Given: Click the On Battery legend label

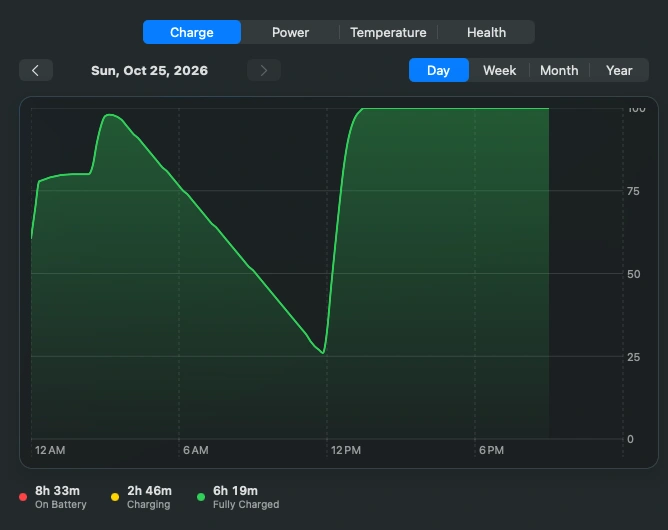Looking at the screenshot, I should pos(60,504).
